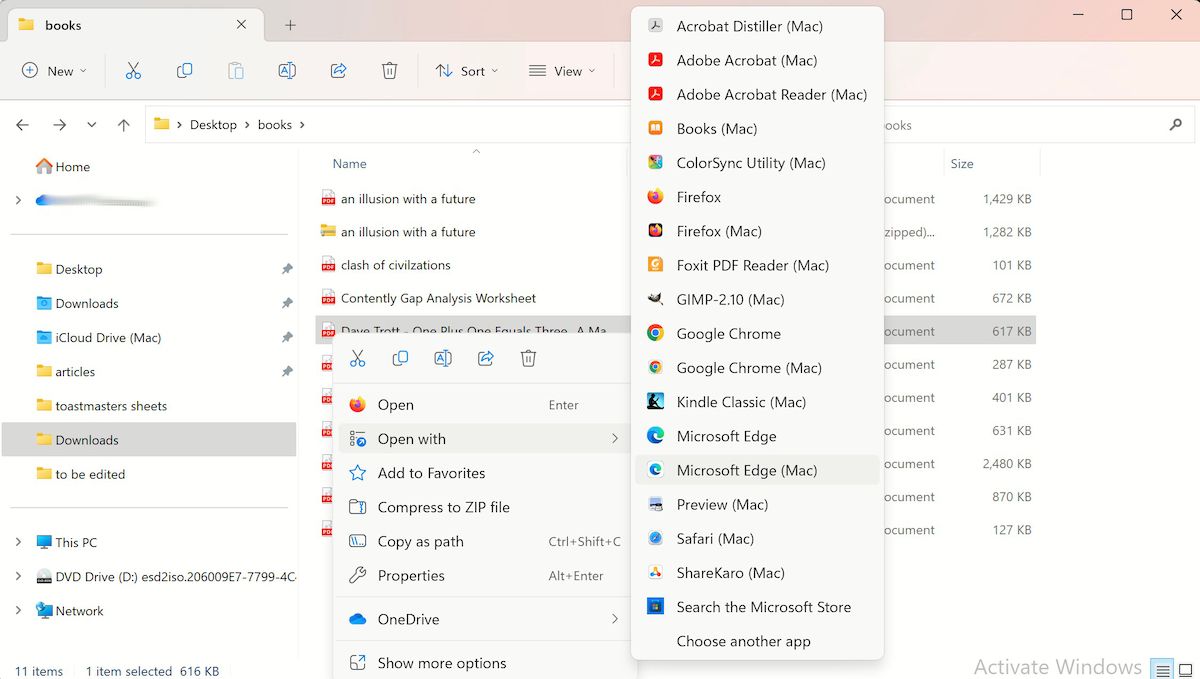This screenshot has width=1200, height=679.
Task: Cut the file using the toolbar Cut icon
Action: pyautogui.click(x=133, y=71)
